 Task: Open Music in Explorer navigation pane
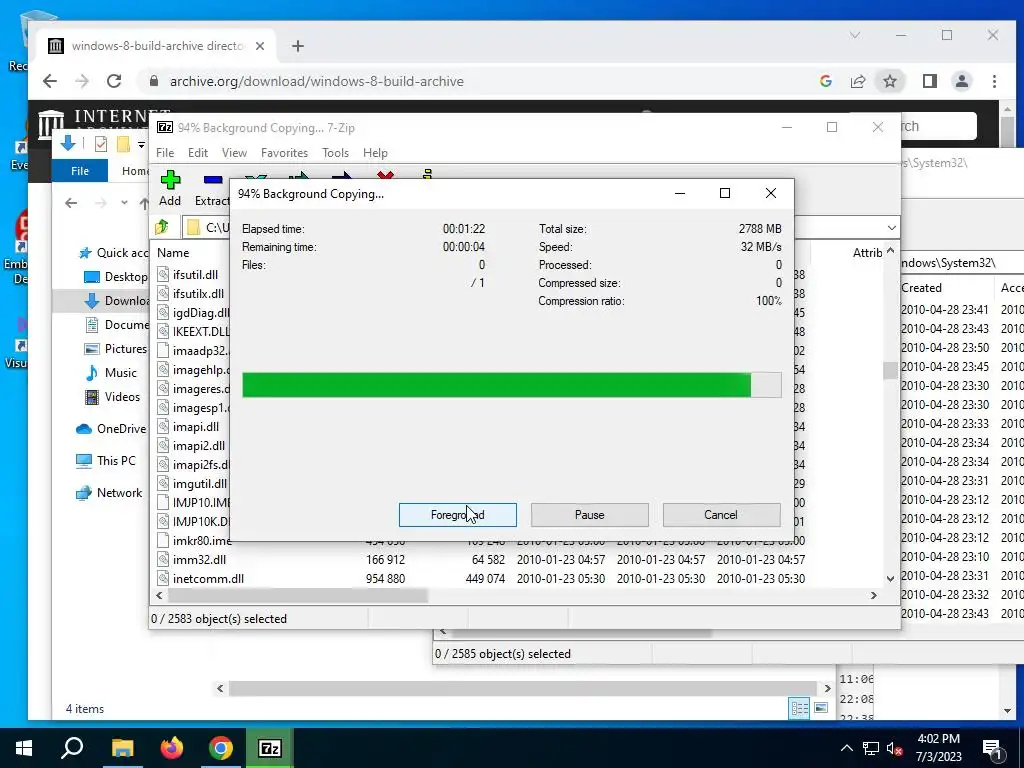[111, 373]
